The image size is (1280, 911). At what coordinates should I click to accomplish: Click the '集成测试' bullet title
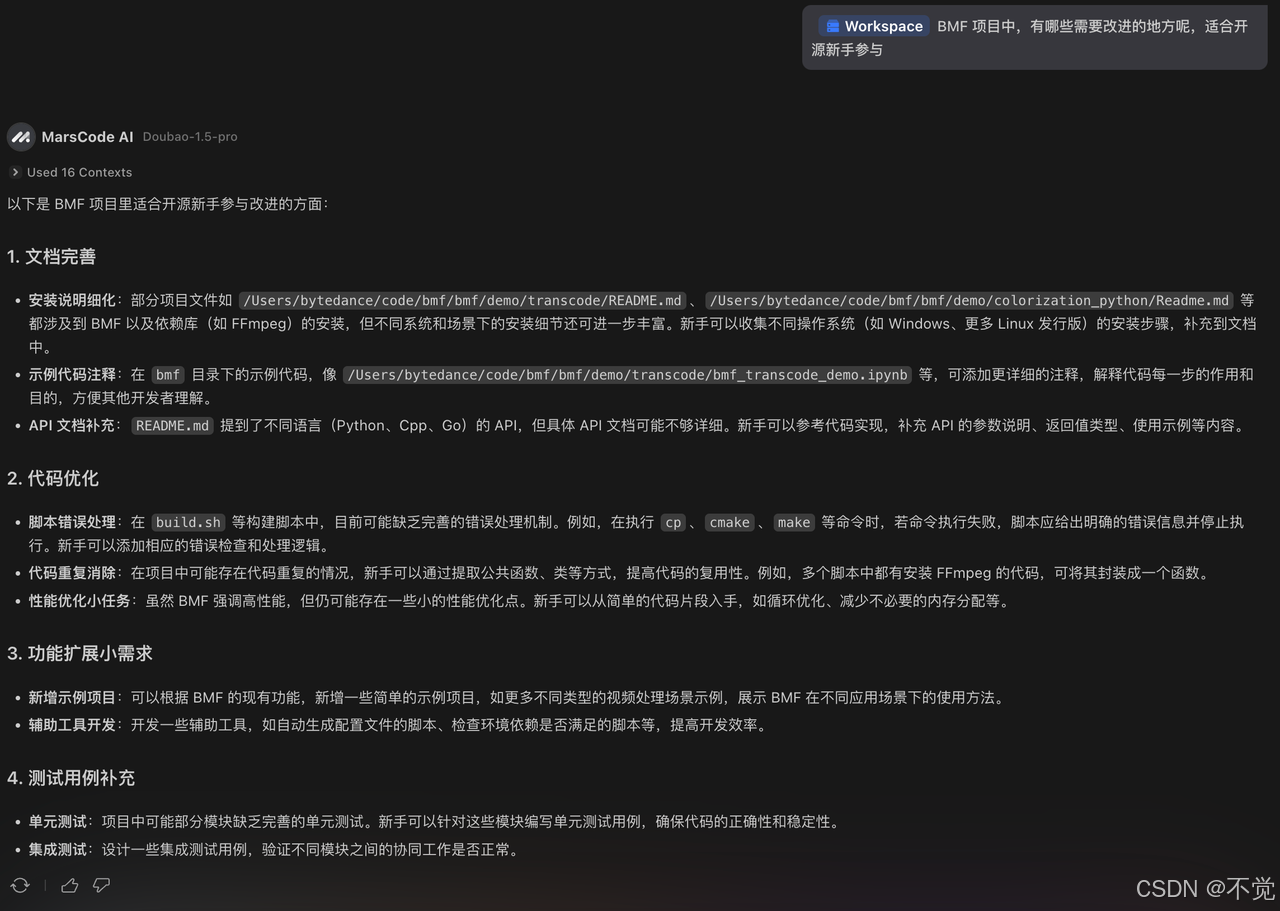tap(58, 850)
